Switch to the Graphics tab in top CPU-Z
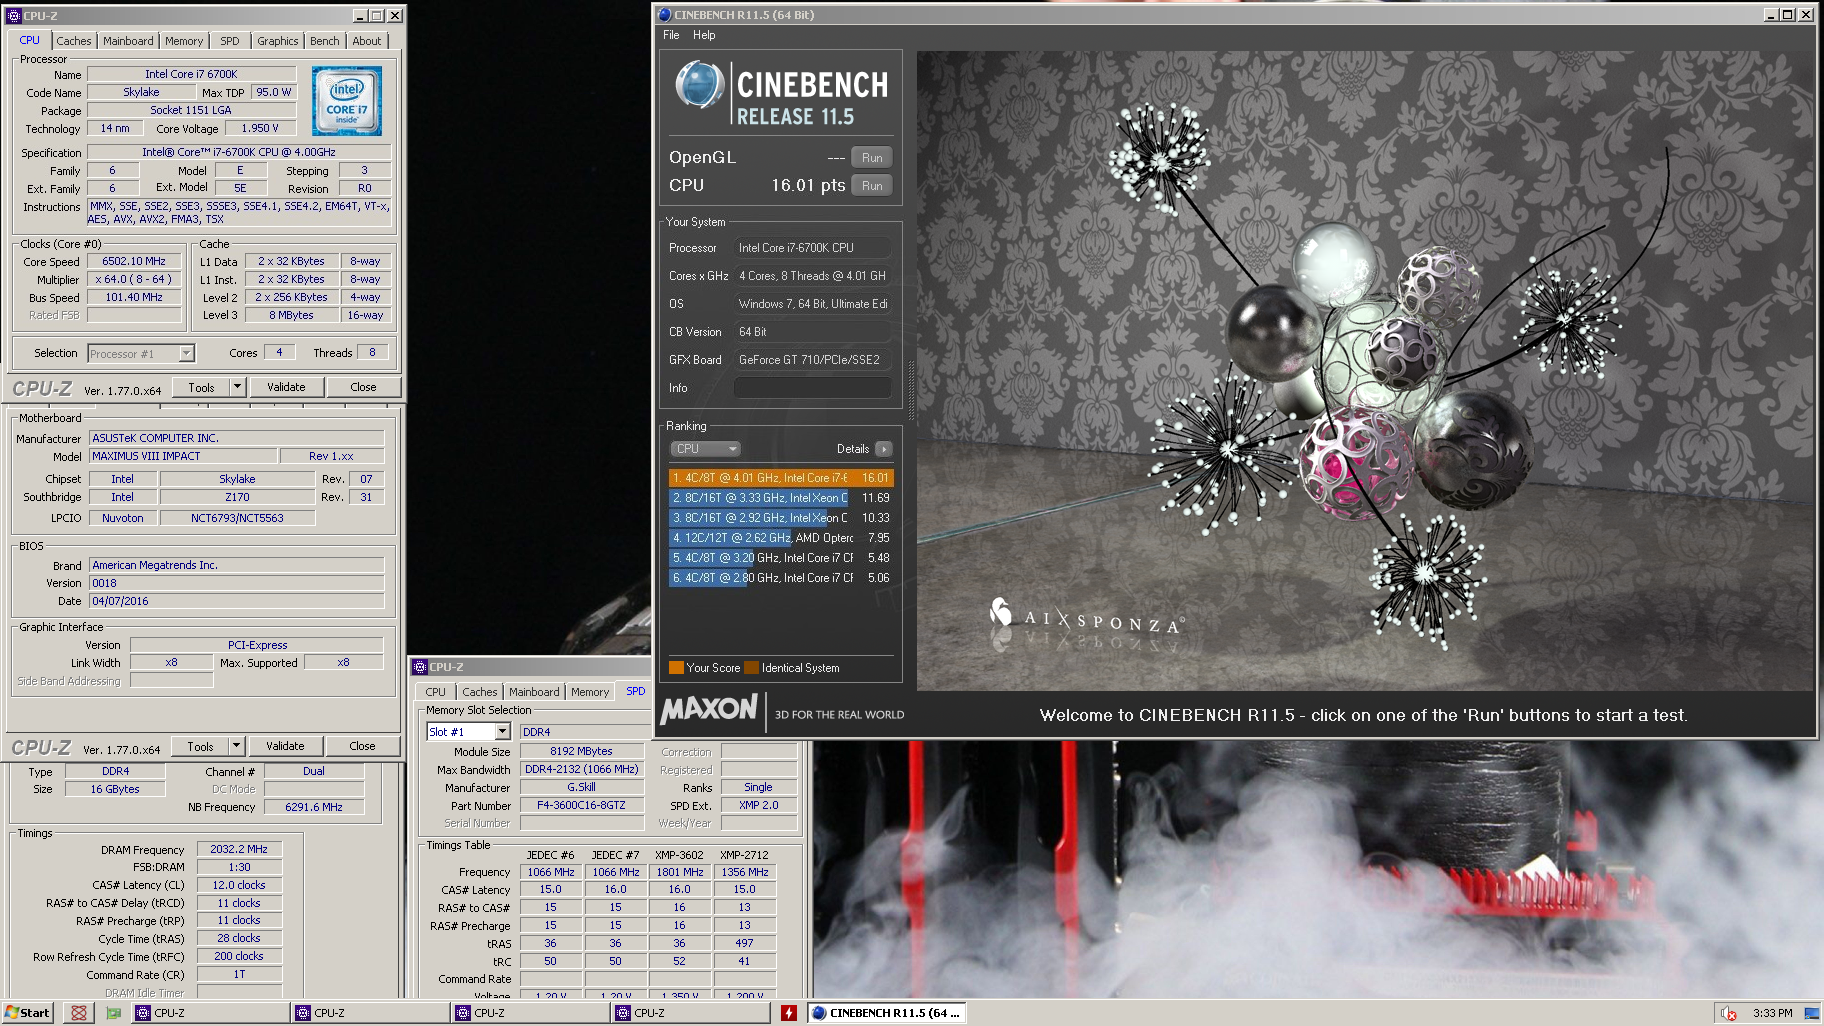 pyautogui.click(x=277, y=41)
